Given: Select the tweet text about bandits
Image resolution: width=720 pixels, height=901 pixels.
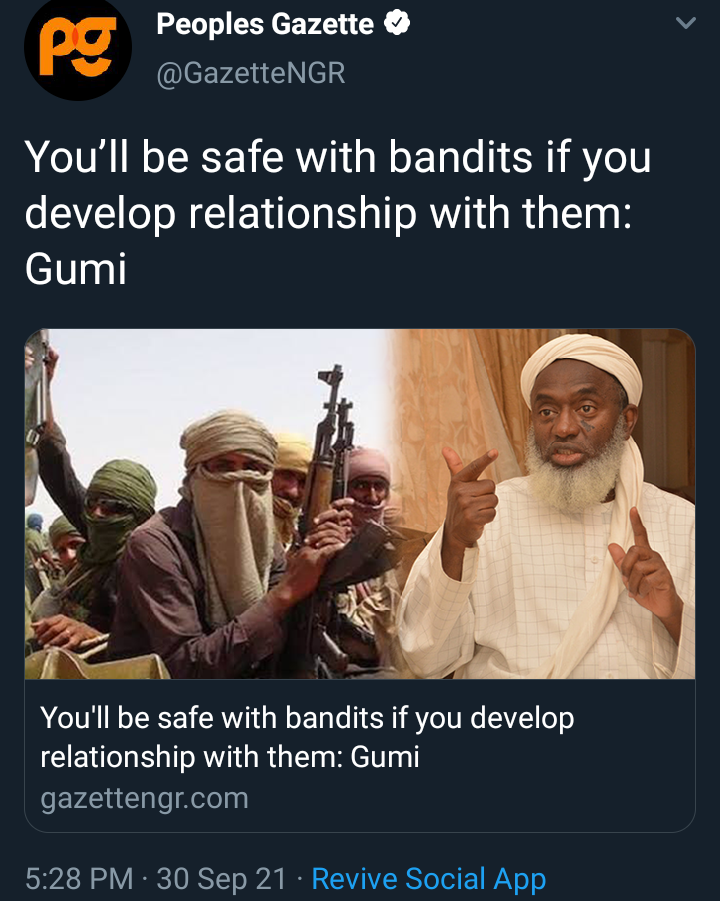Looking at the screenshot, I should click(338, 213).
